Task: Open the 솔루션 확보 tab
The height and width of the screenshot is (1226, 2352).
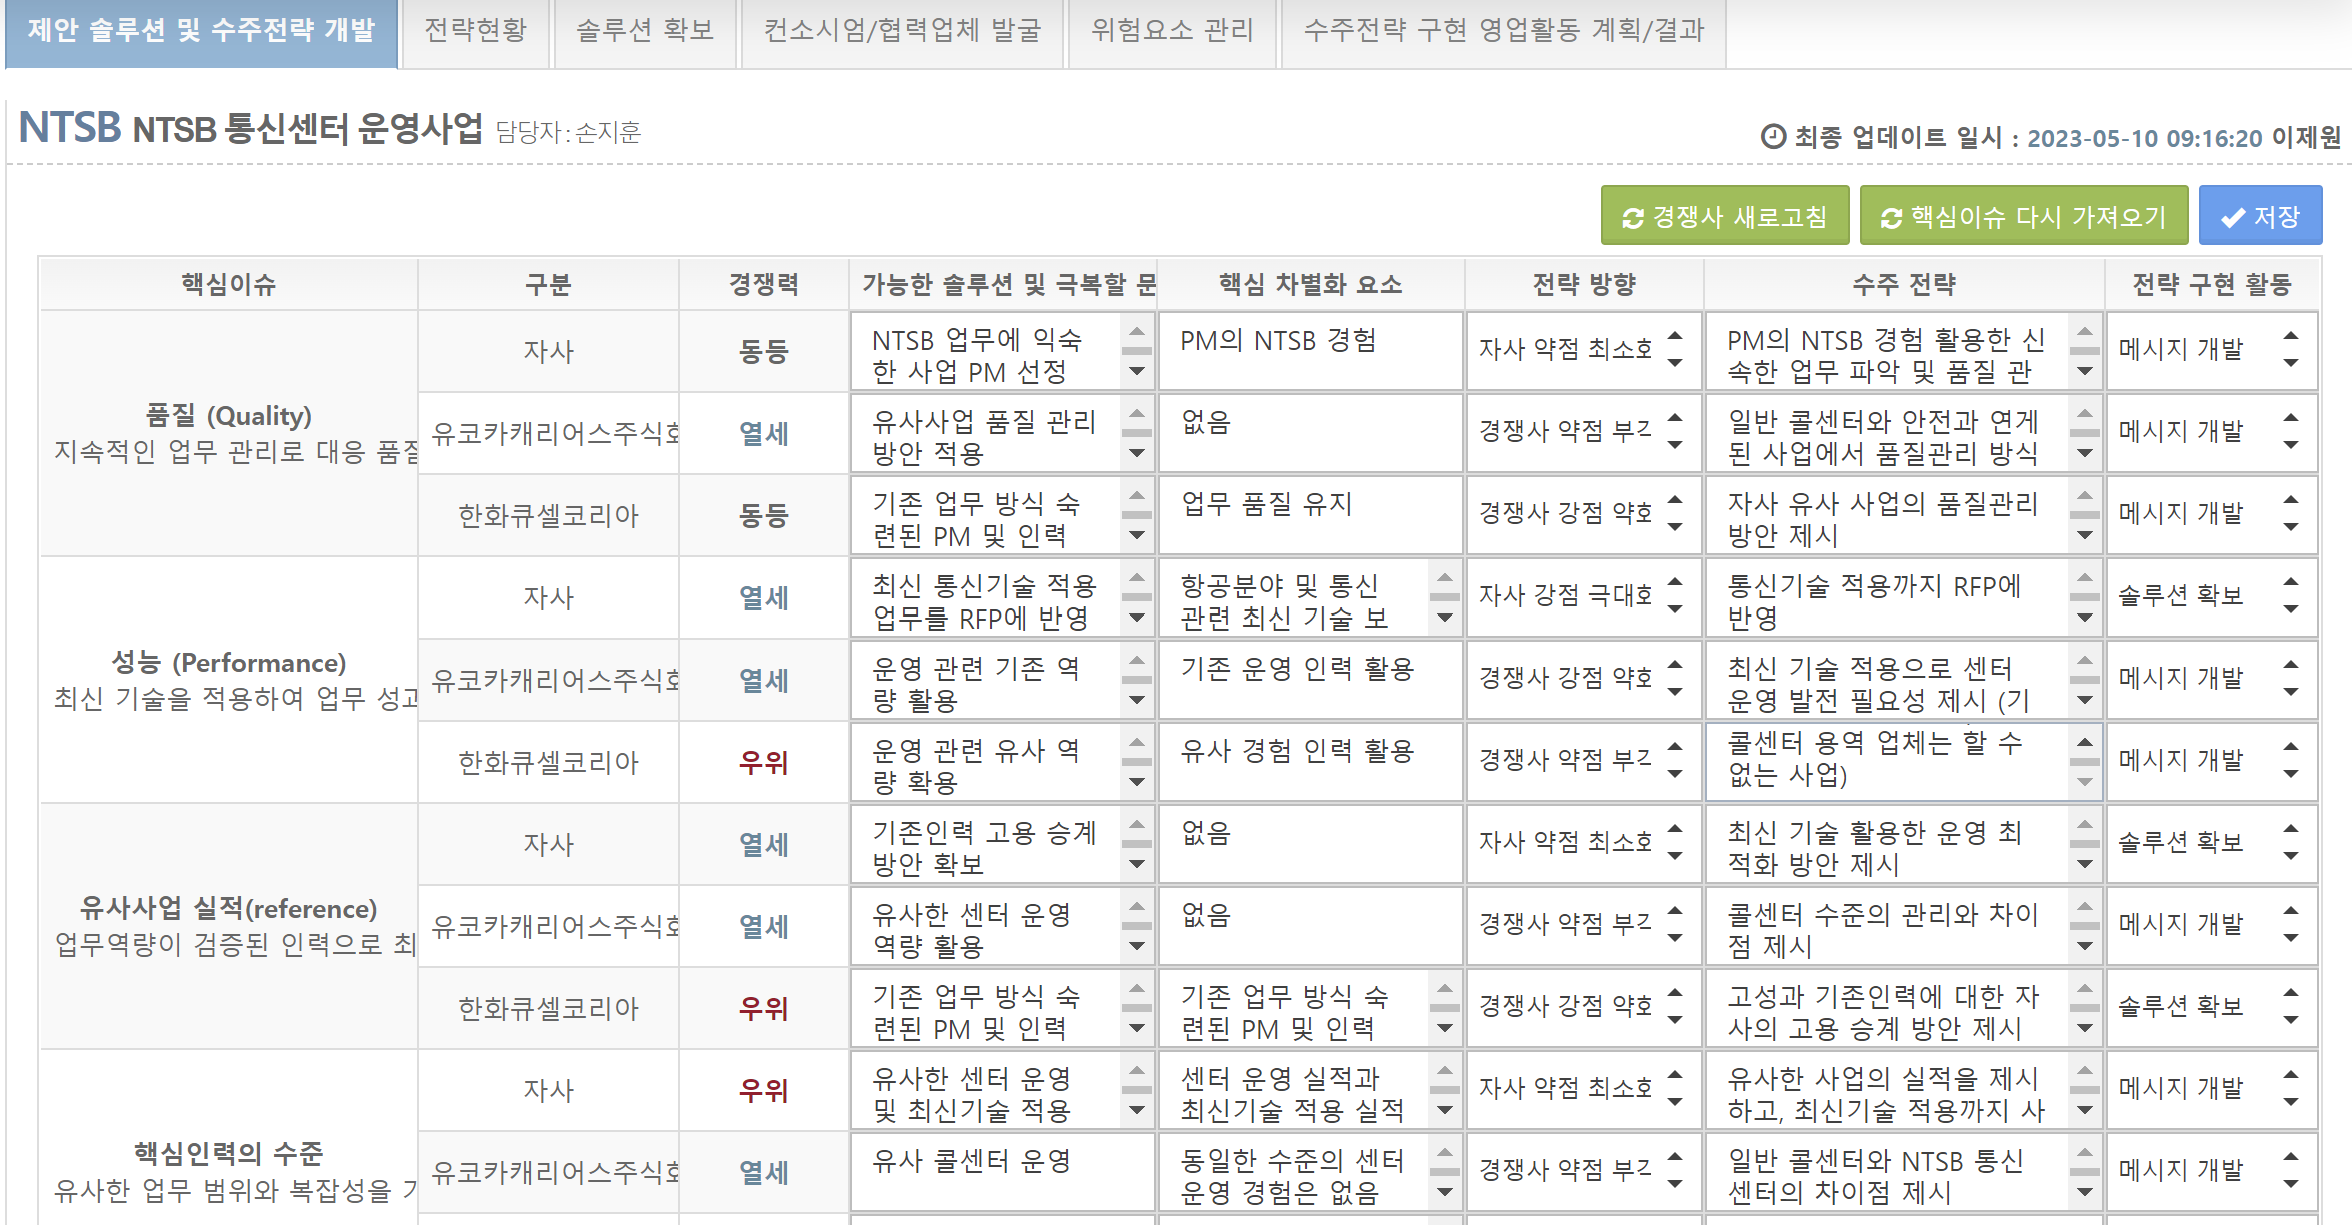Action: tap(644, 32)
